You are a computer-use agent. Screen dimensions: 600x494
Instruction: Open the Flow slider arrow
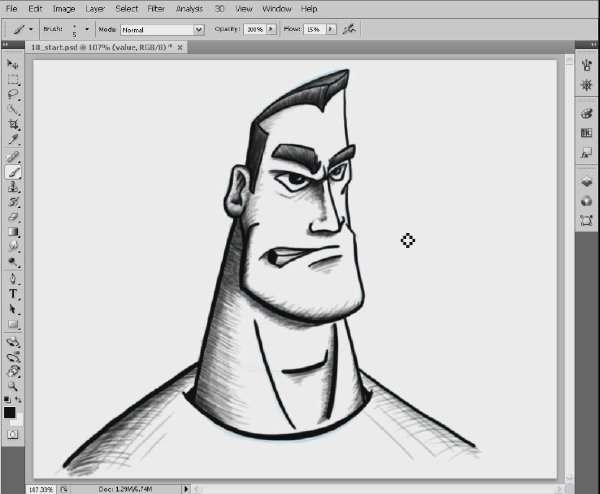tap(331, 29)
